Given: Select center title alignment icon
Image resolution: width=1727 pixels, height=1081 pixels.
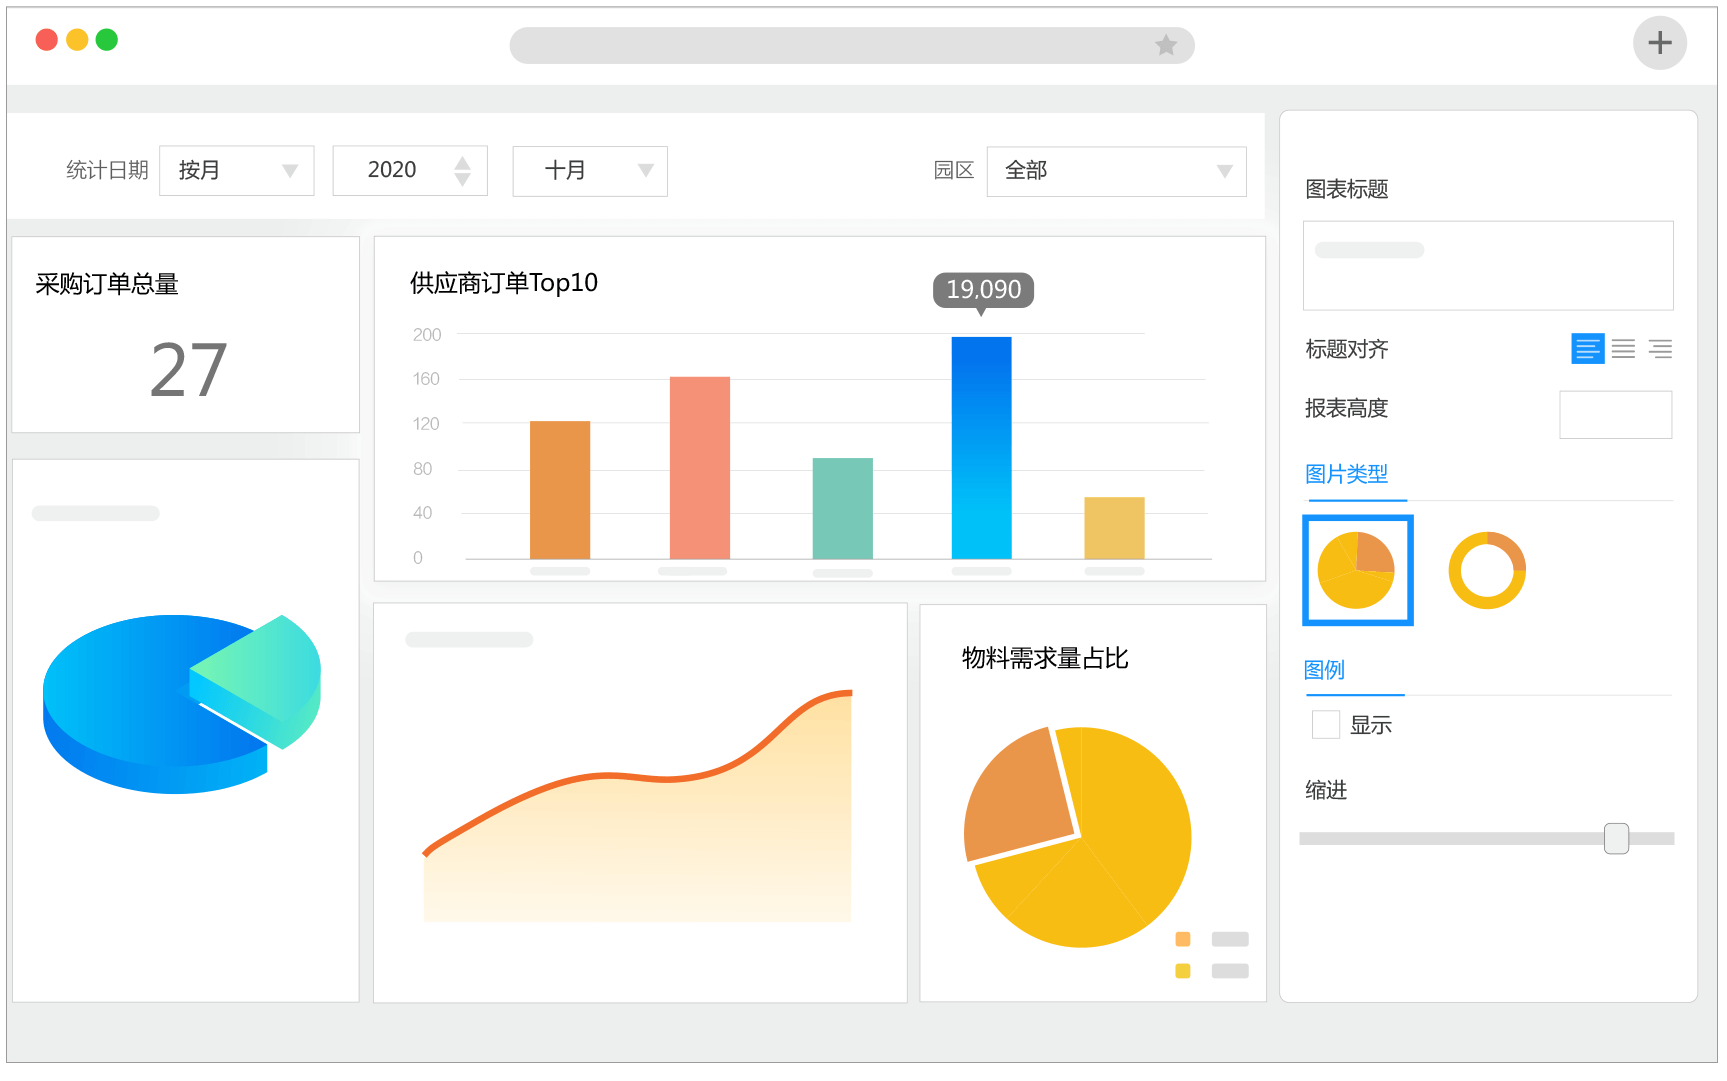Looking at the screenshot, I should click(x=1624, y=349).
